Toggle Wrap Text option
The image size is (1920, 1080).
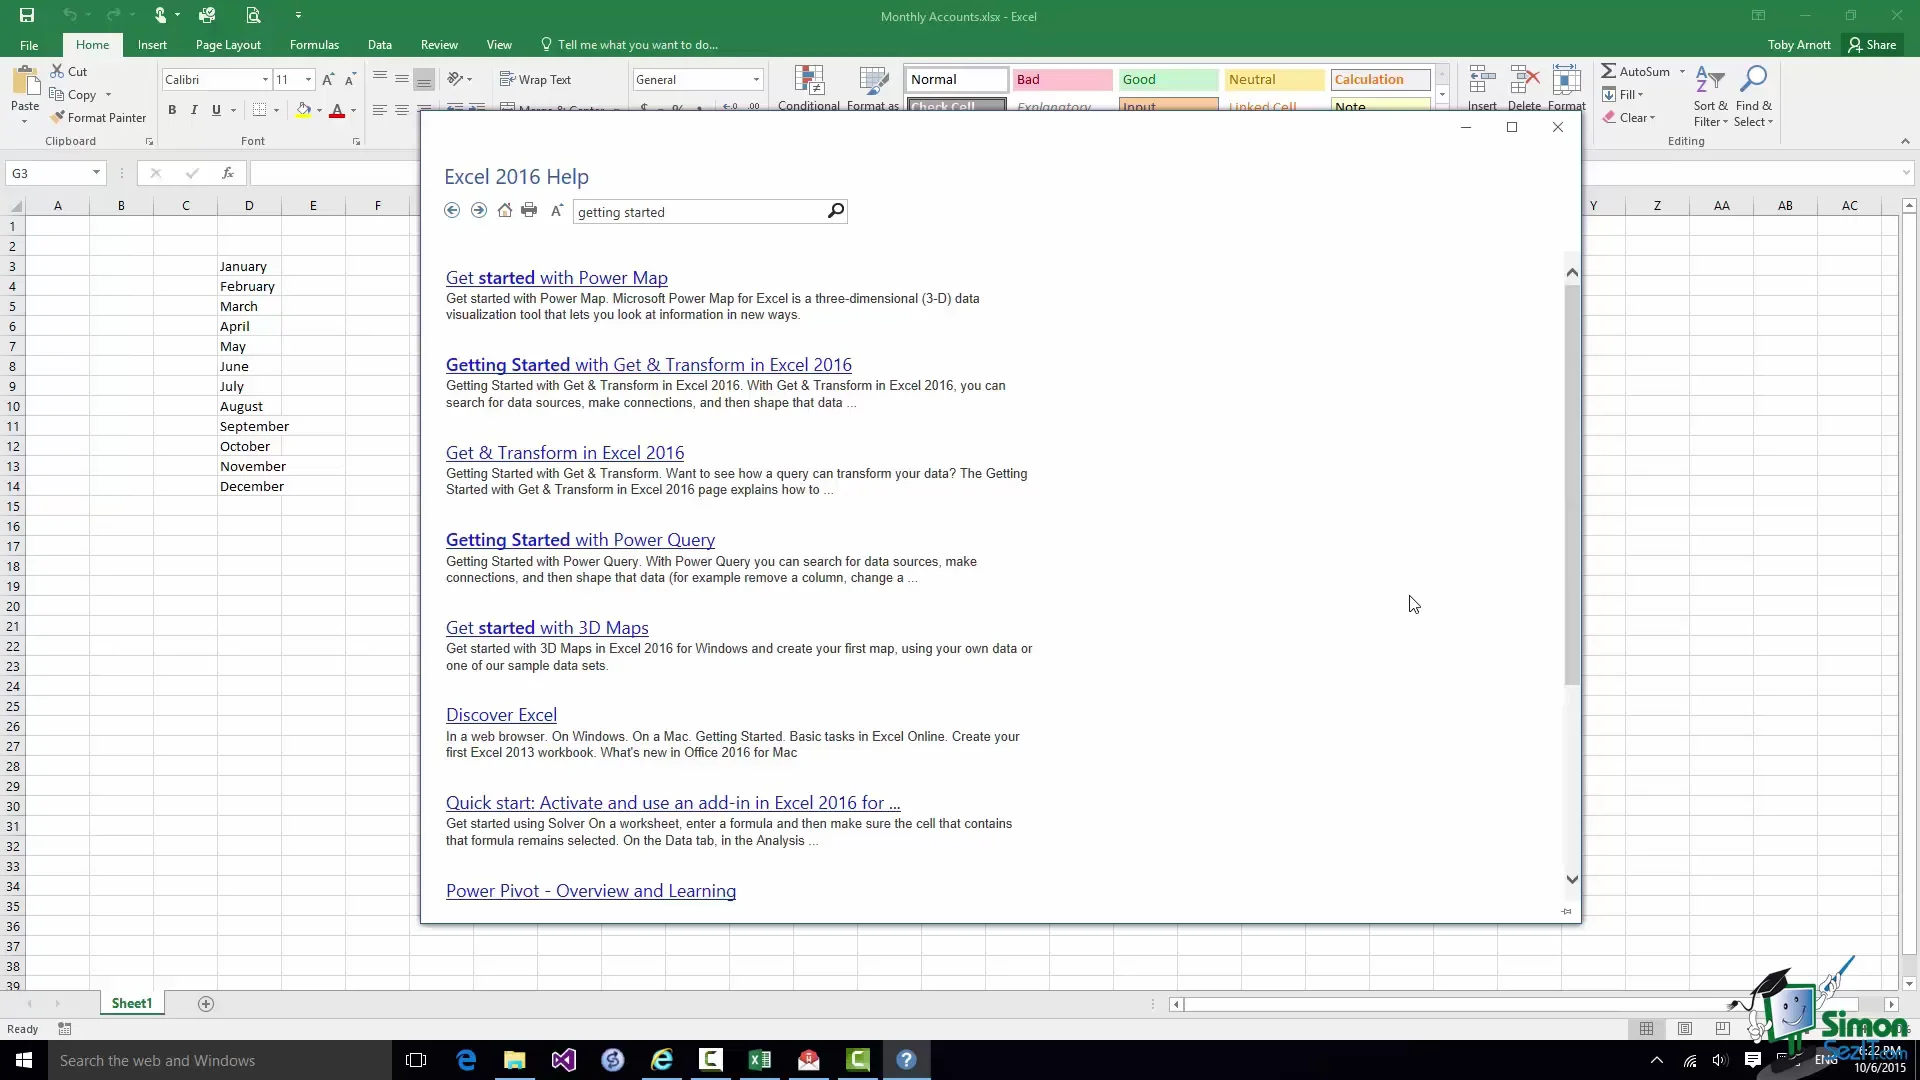535,80
